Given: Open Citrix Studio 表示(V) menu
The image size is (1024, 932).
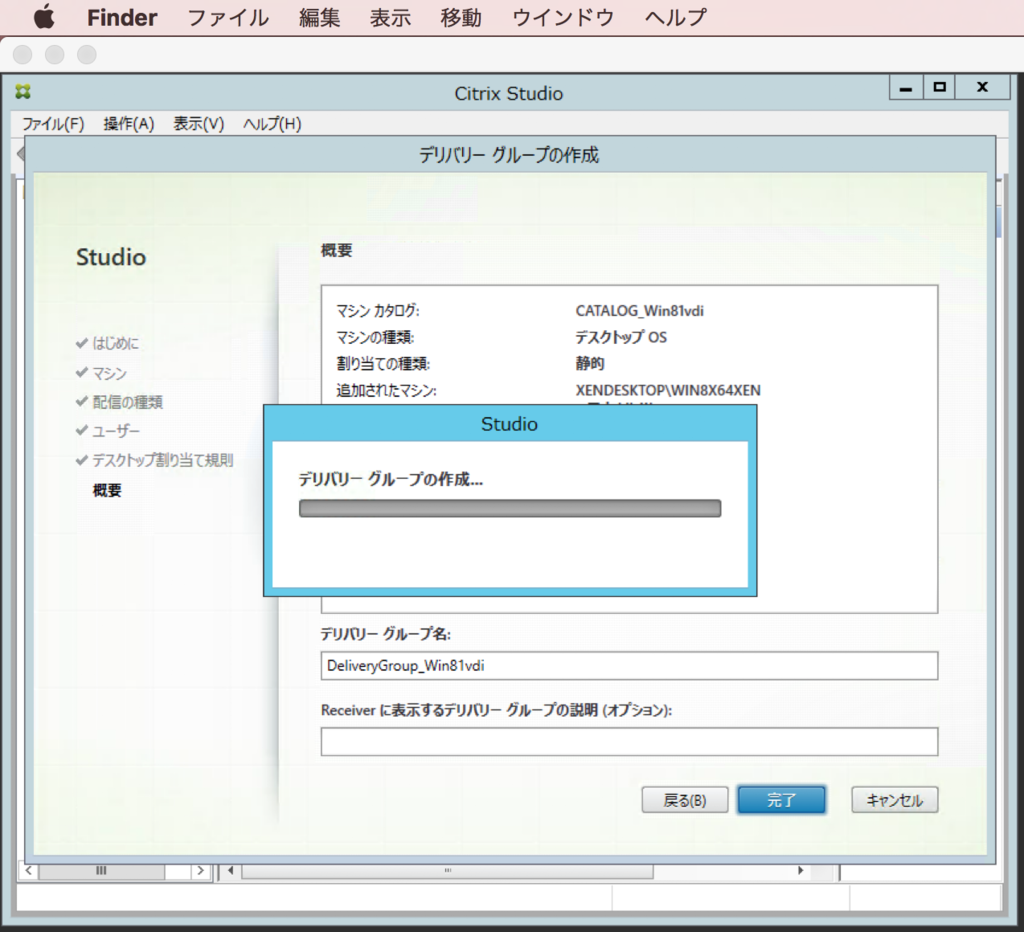Looking at the screenshot, I should coord(199,123).
